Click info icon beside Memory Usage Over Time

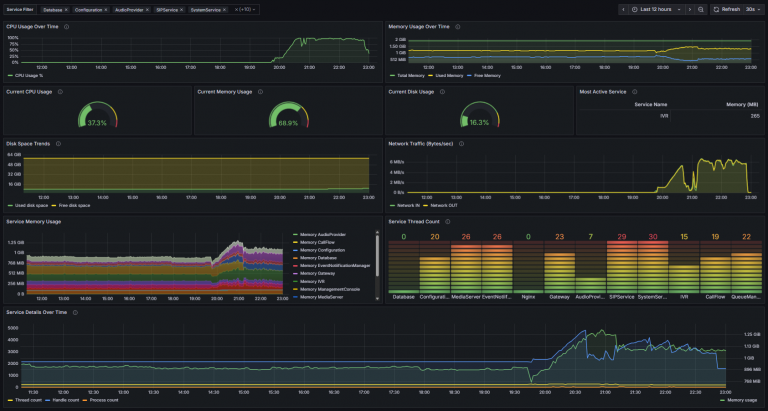tap(457, 27)
